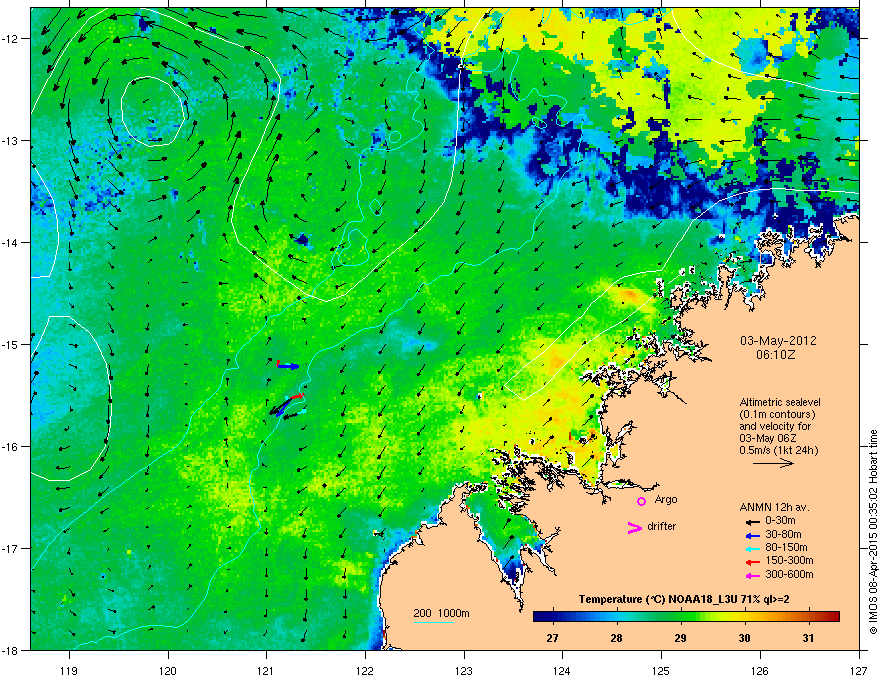Click the '30-80m' depth label
The height and width of the screenshot is (680, 880).
783,534
